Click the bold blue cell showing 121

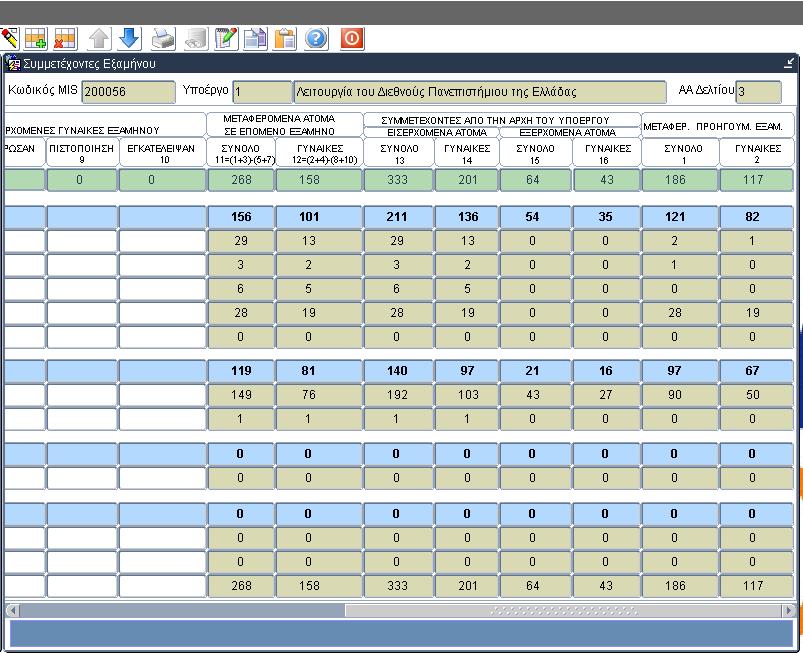pyautogui.click(x=680, y=217)
